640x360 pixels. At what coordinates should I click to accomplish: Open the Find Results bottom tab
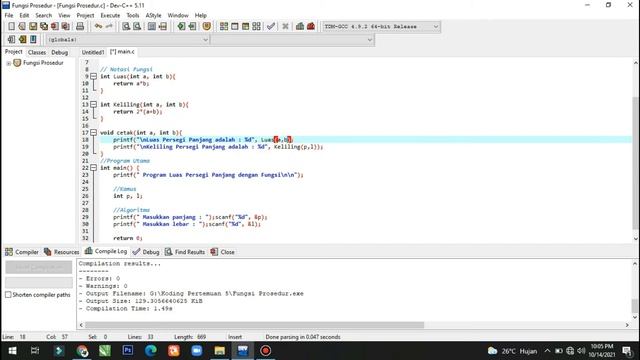click(184, 252)
